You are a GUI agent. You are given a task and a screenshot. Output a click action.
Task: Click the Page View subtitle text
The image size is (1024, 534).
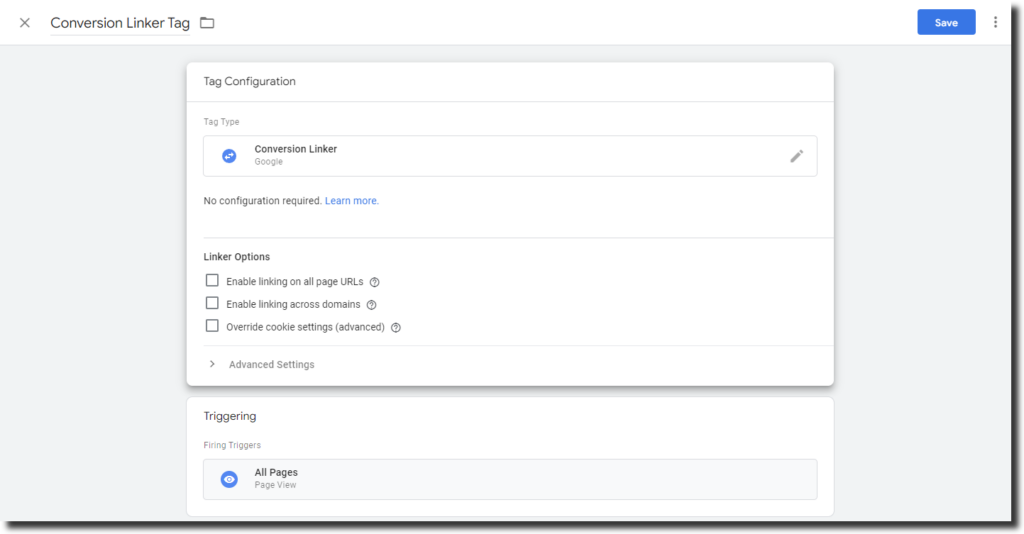coord(276,485)
